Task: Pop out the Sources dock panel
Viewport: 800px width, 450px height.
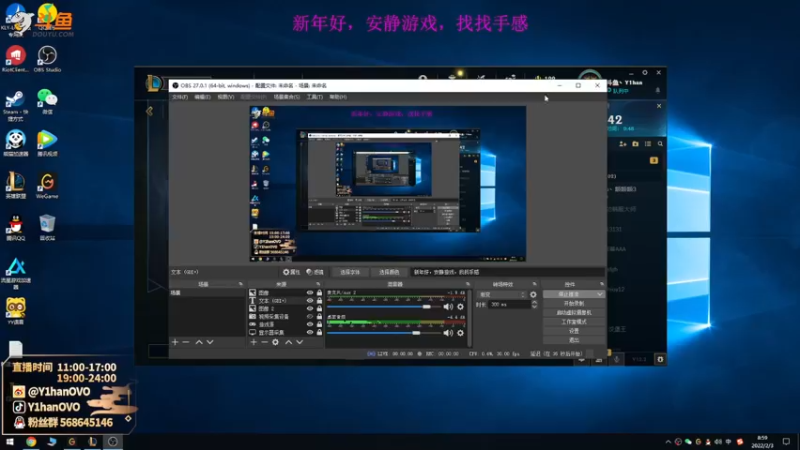Action: (318, 284)
